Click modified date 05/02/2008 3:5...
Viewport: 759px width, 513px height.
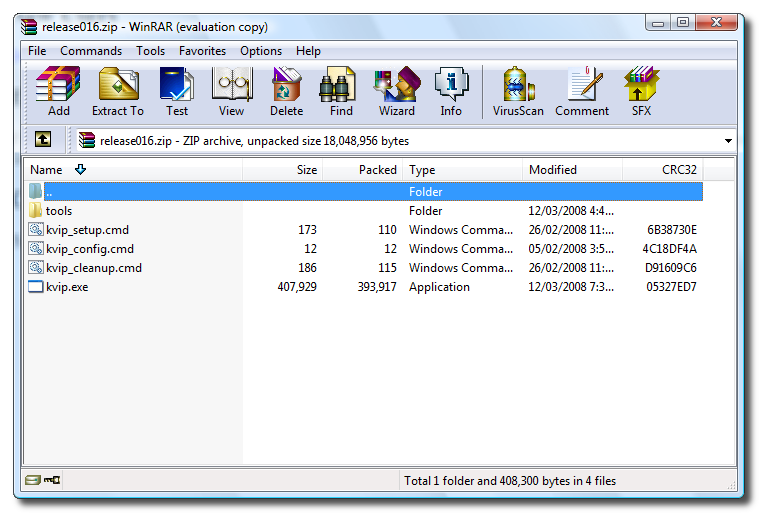coord(571,249)
